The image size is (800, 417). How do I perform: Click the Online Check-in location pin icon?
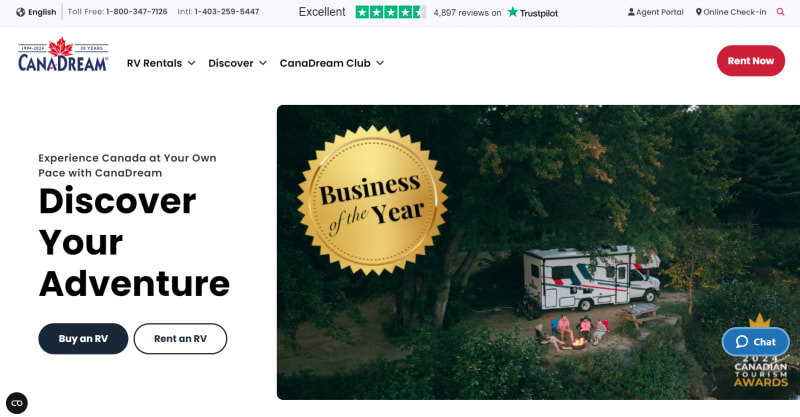698,12
